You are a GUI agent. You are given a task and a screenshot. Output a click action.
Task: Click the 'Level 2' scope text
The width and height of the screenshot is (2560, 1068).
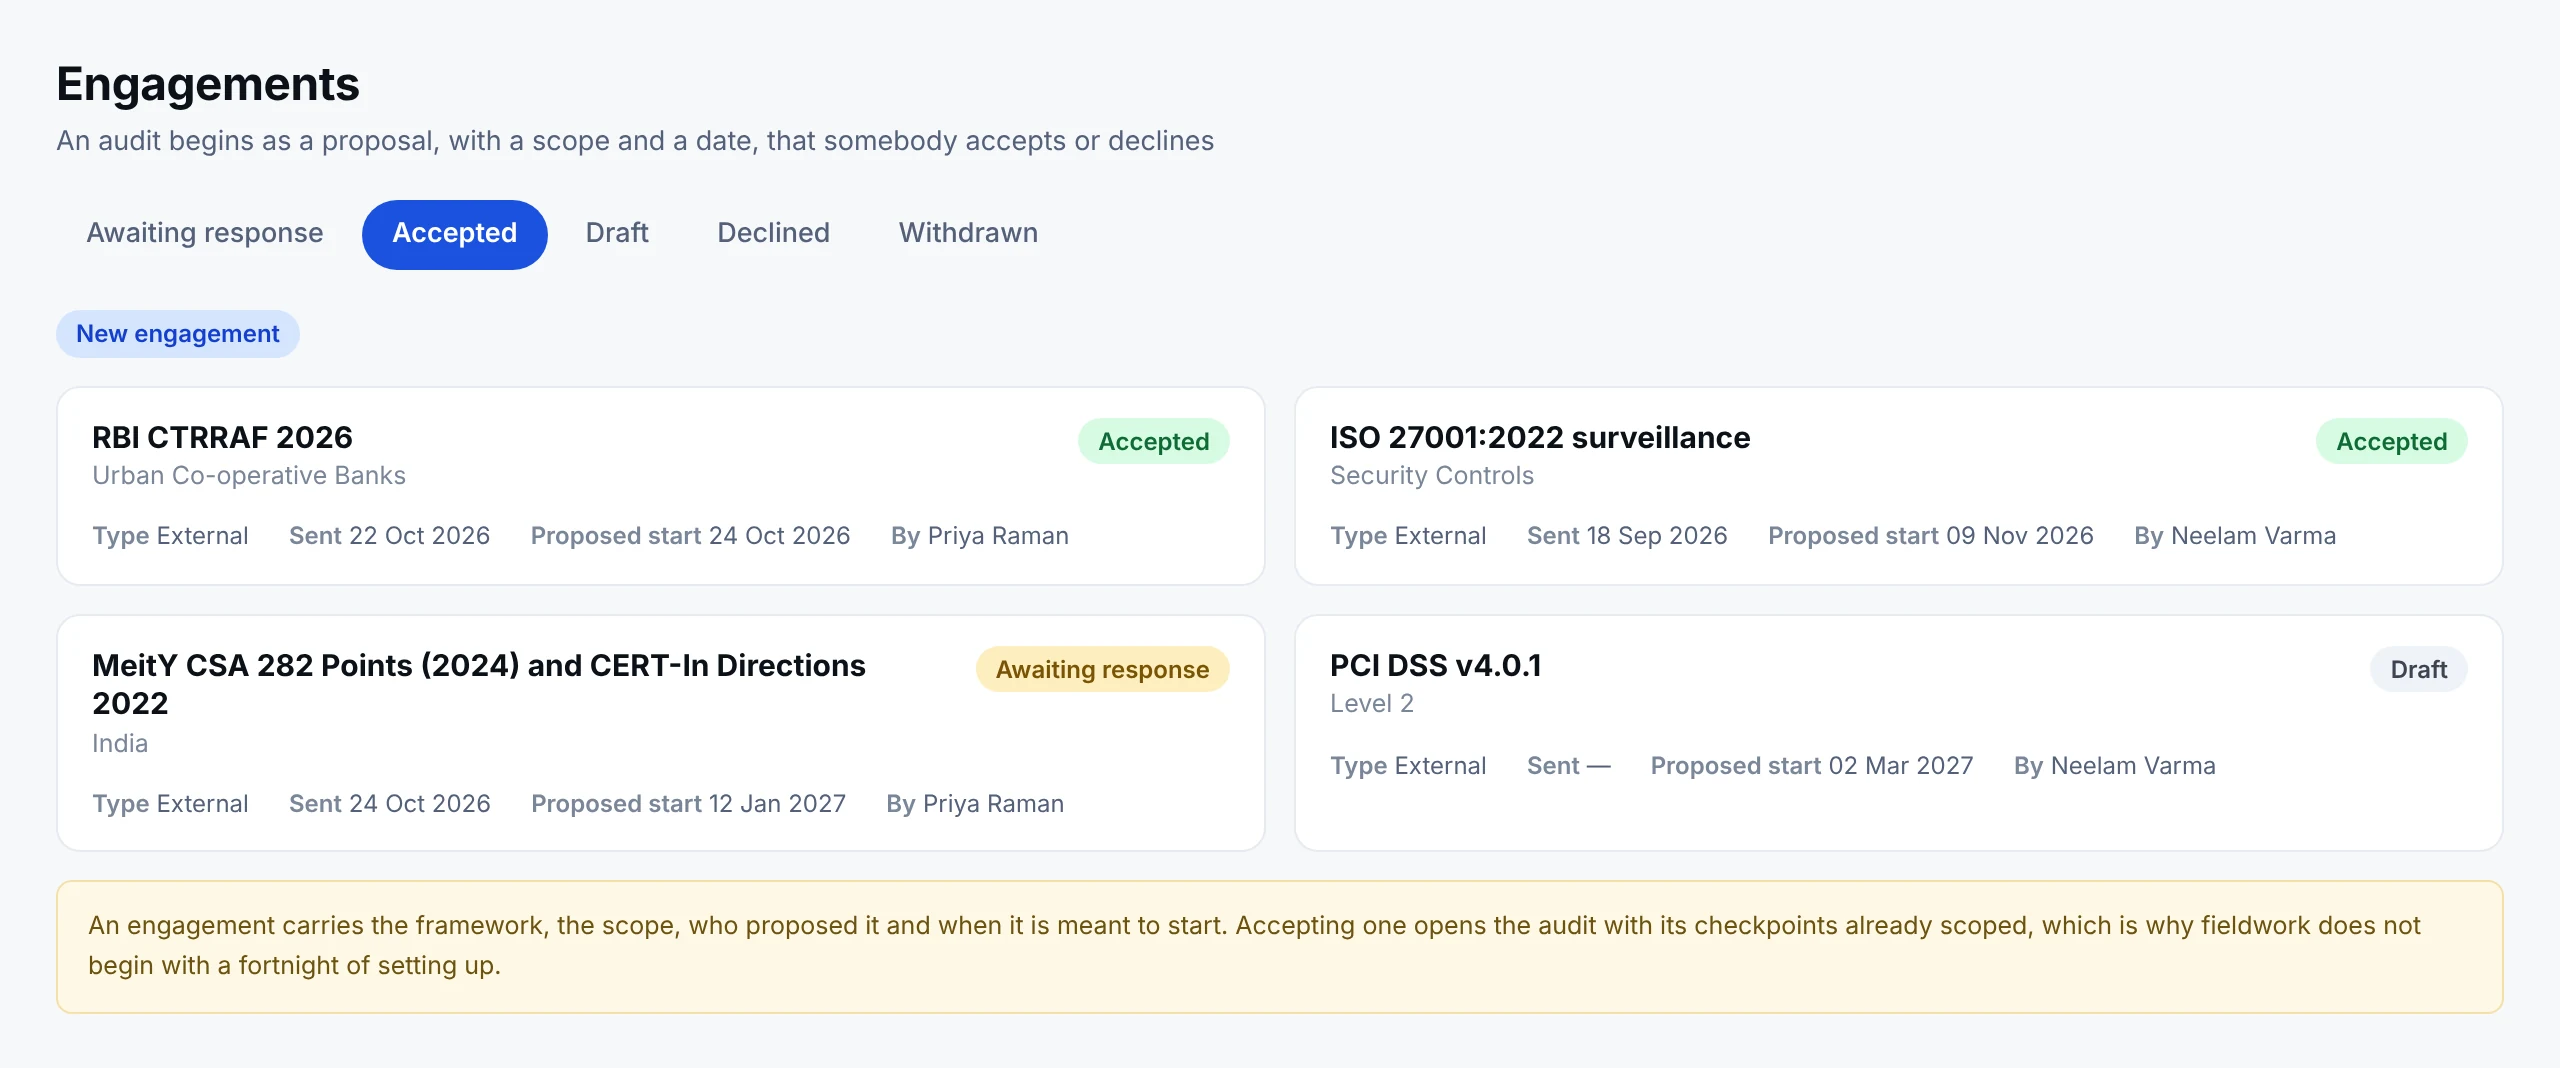[1372, 704]
